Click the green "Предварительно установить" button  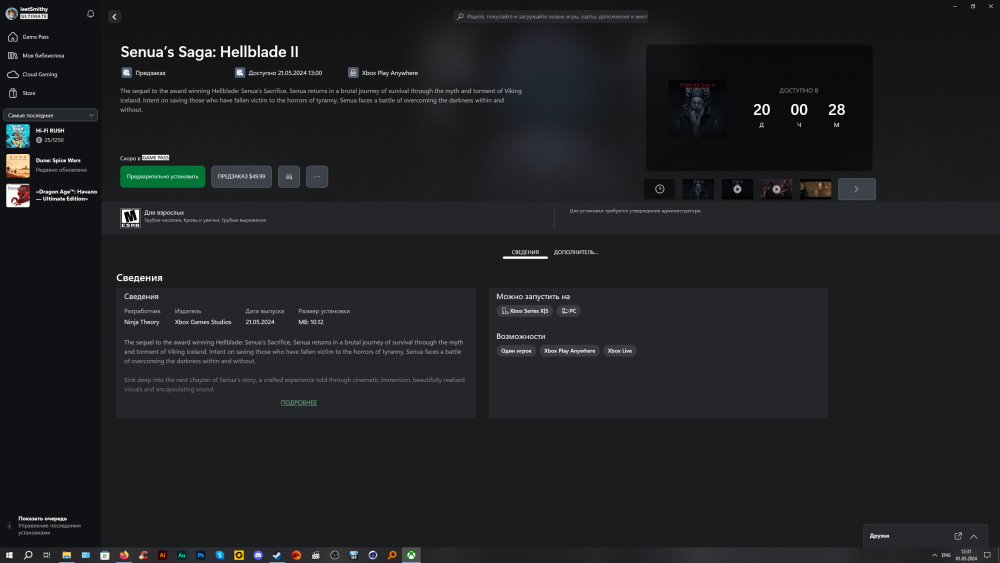click(x=162, y=176)
